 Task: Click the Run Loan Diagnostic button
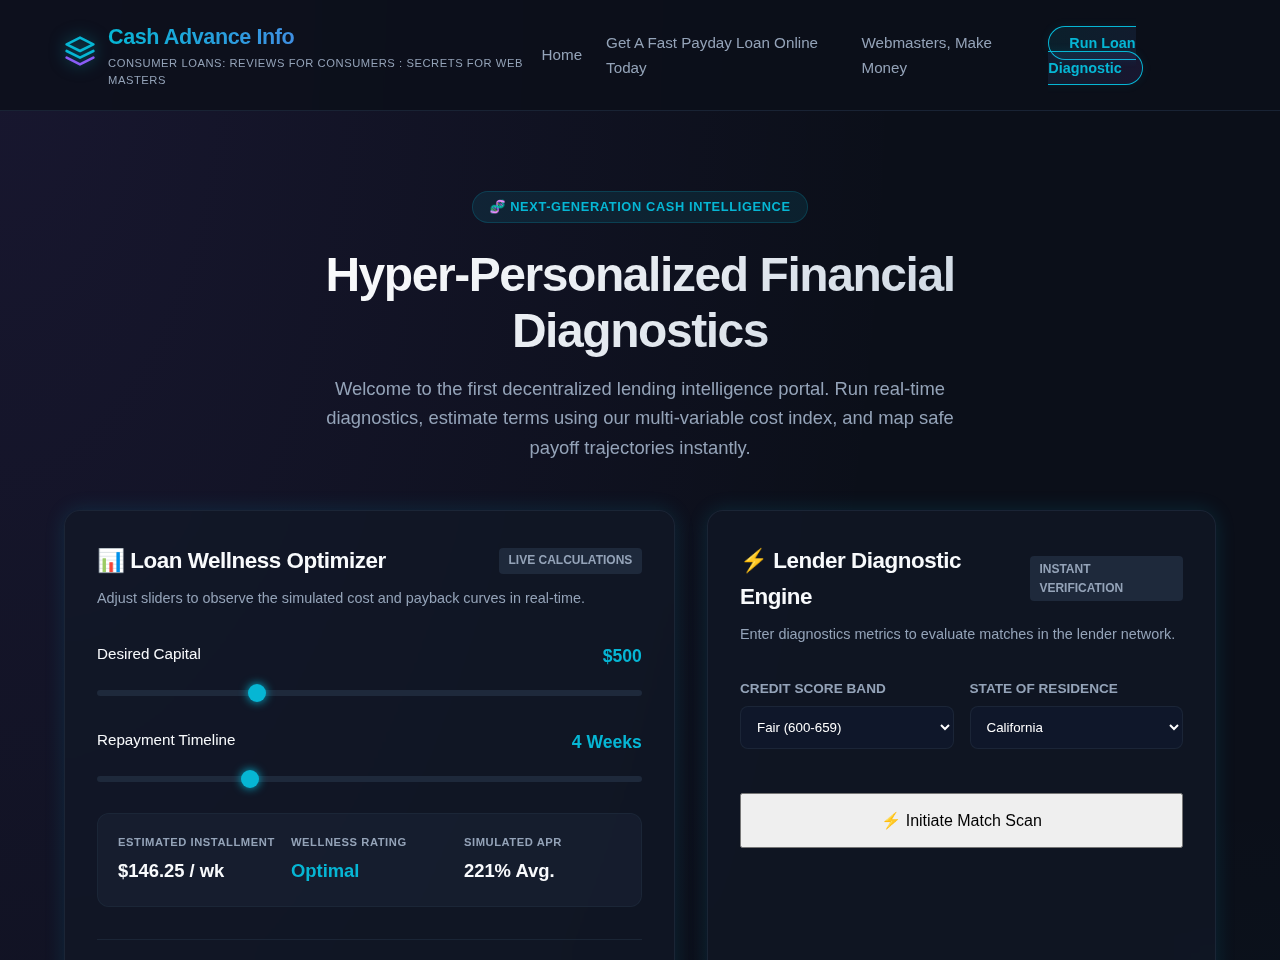coord(1095,55)
